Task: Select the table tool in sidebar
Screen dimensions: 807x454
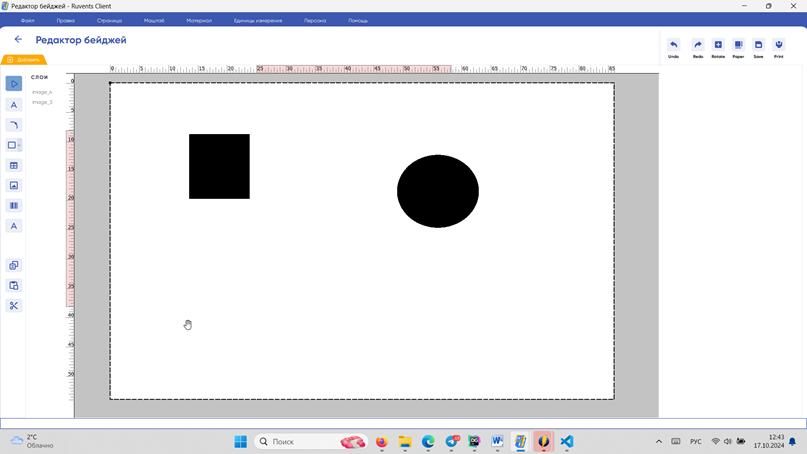Action: pos(14,166)
